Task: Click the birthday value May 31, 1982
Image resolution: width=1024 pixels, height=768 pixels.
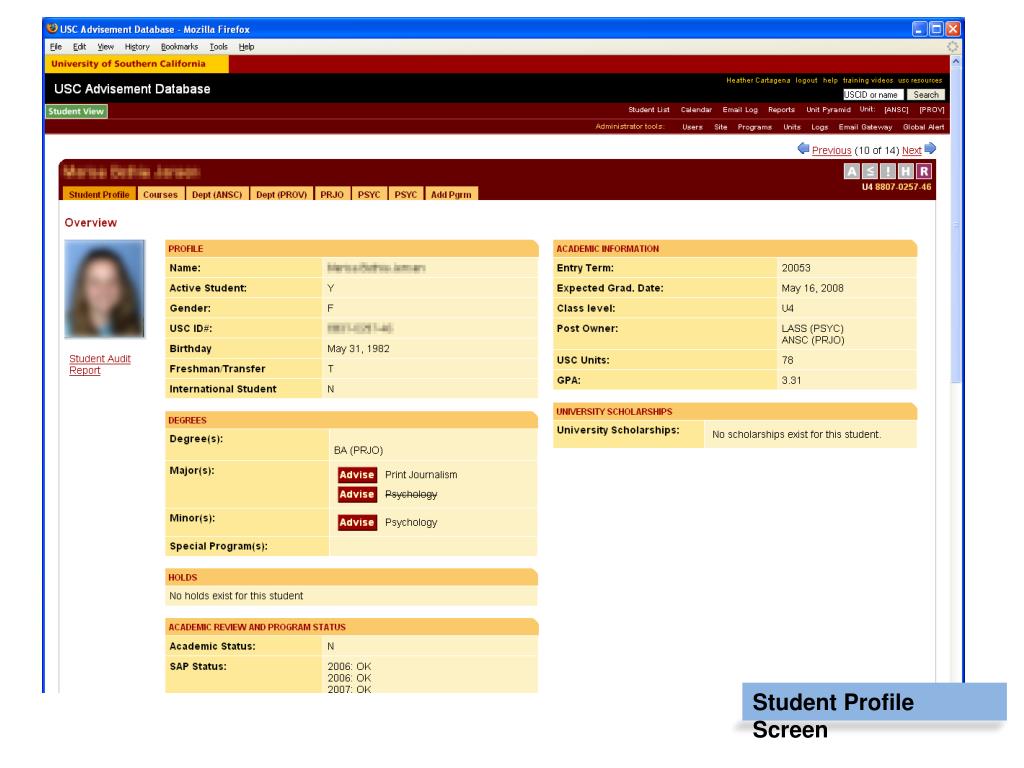Action: [359, 349]
